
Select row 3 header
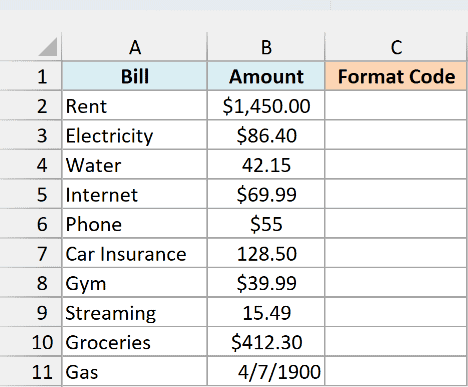[x=31, y=135]
